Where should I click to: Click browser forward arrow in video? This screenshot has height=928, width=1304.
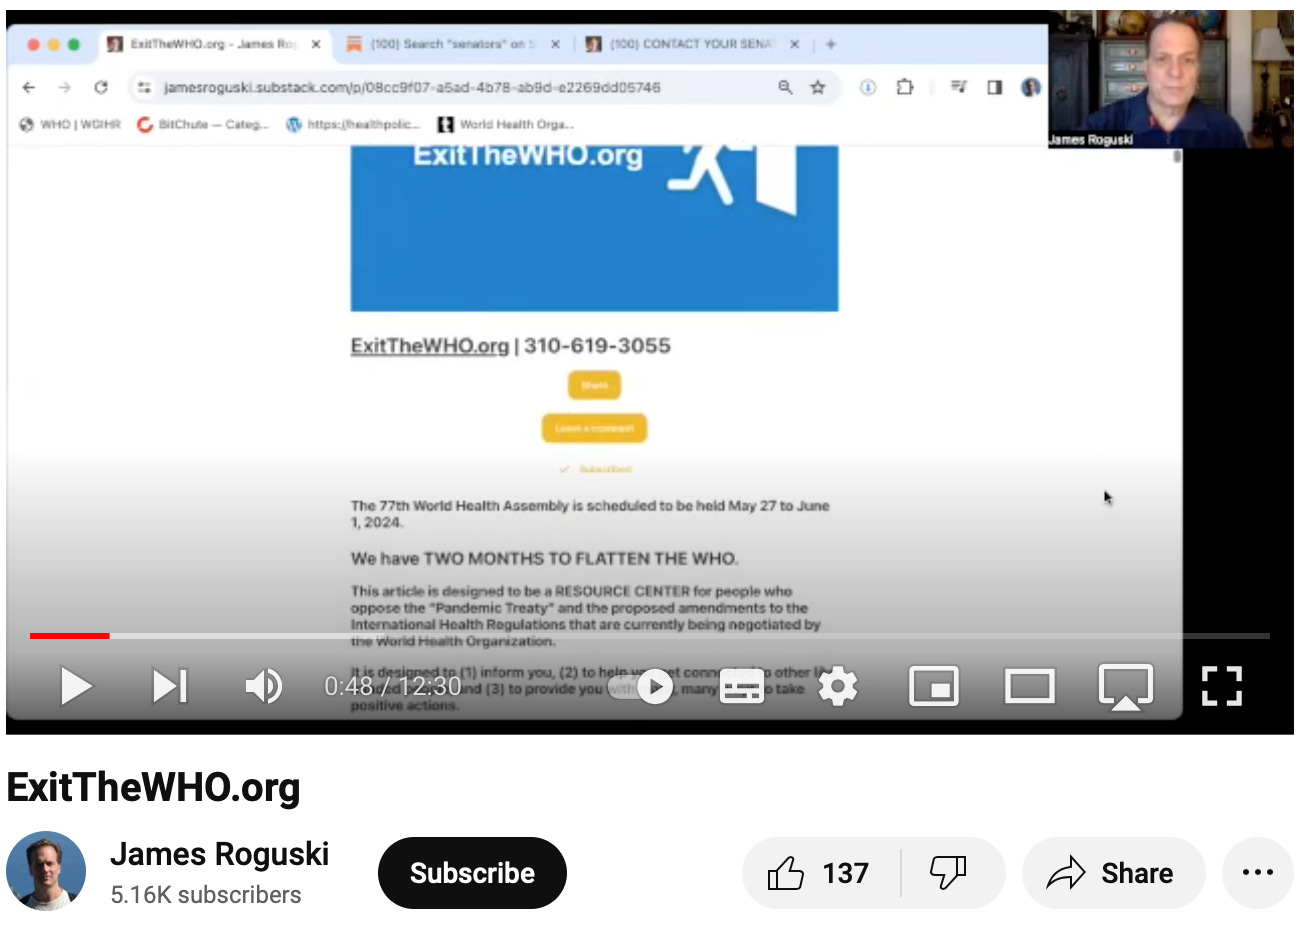point(64,87)
